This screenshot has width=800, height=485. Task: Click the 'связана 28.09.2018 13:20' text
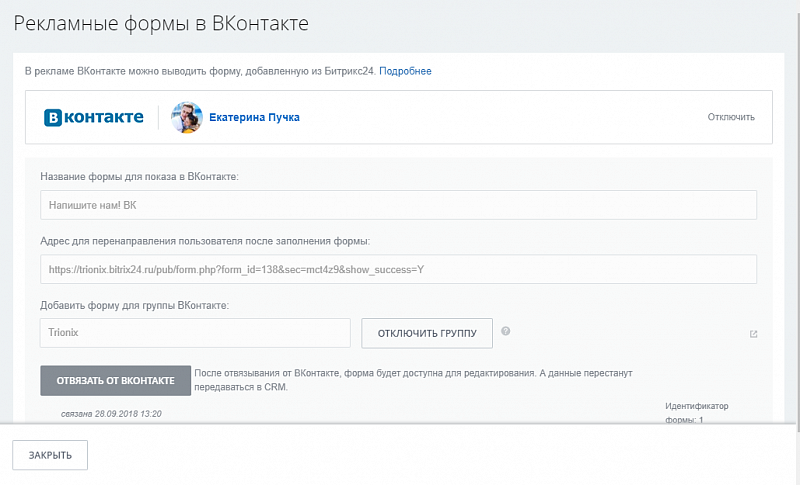pyautogui.click(x=111, y=414)
